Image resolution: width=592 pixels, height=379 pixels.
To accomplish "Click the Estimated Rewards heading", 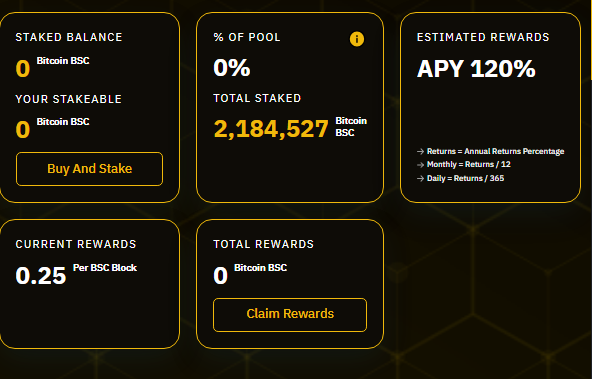I will [x=483, y=37].
